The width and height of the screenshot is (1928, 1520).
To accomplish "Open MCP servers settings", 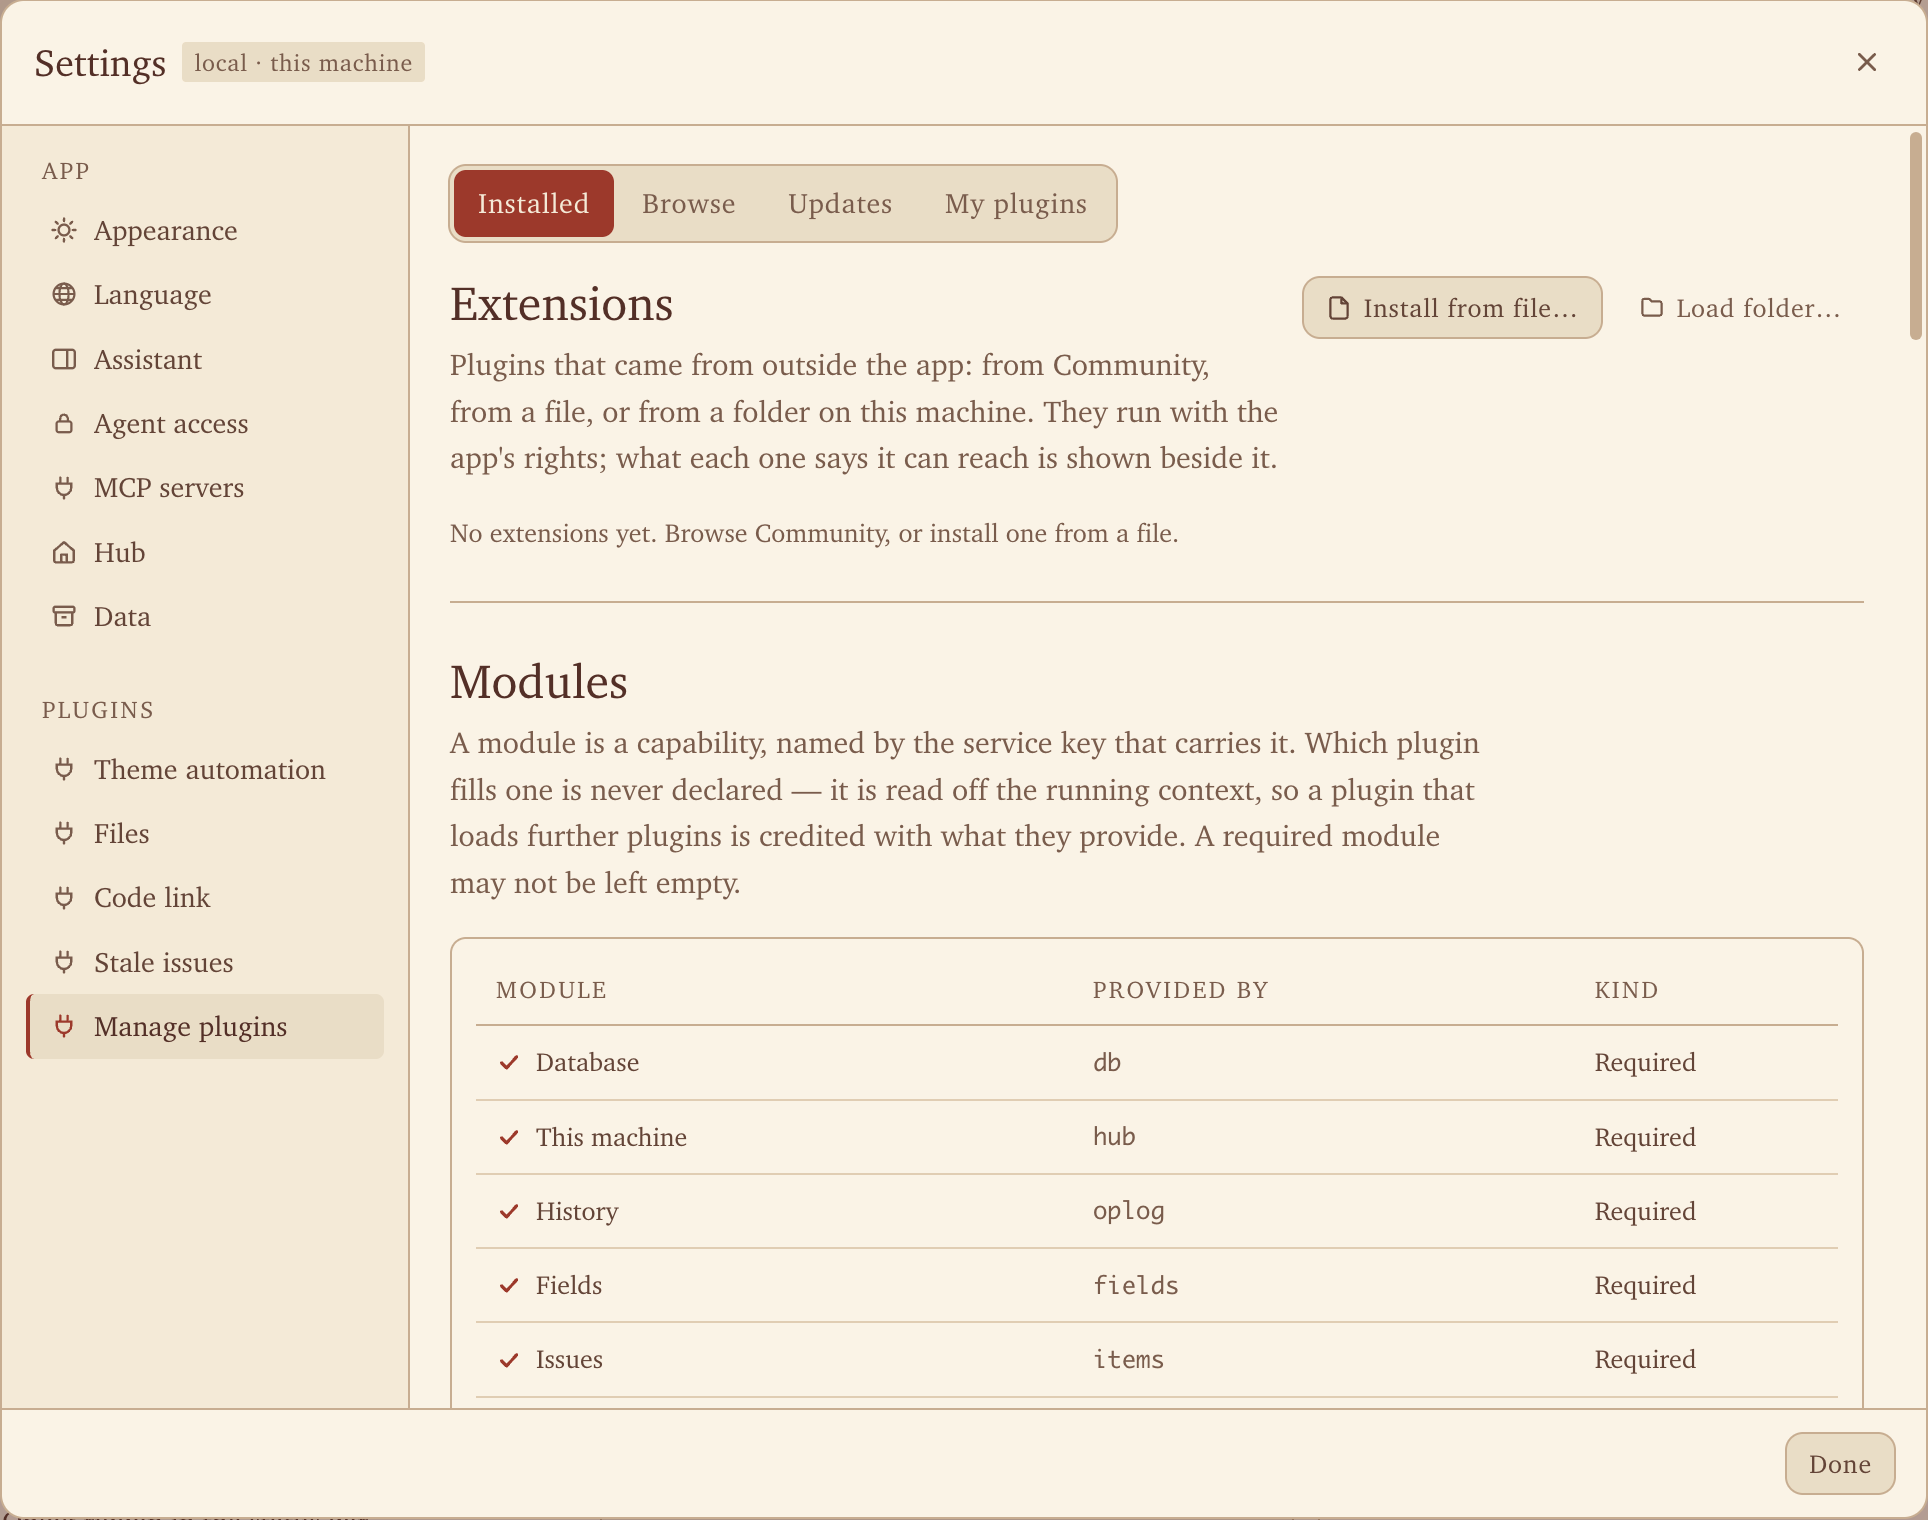I will [205, 488].
